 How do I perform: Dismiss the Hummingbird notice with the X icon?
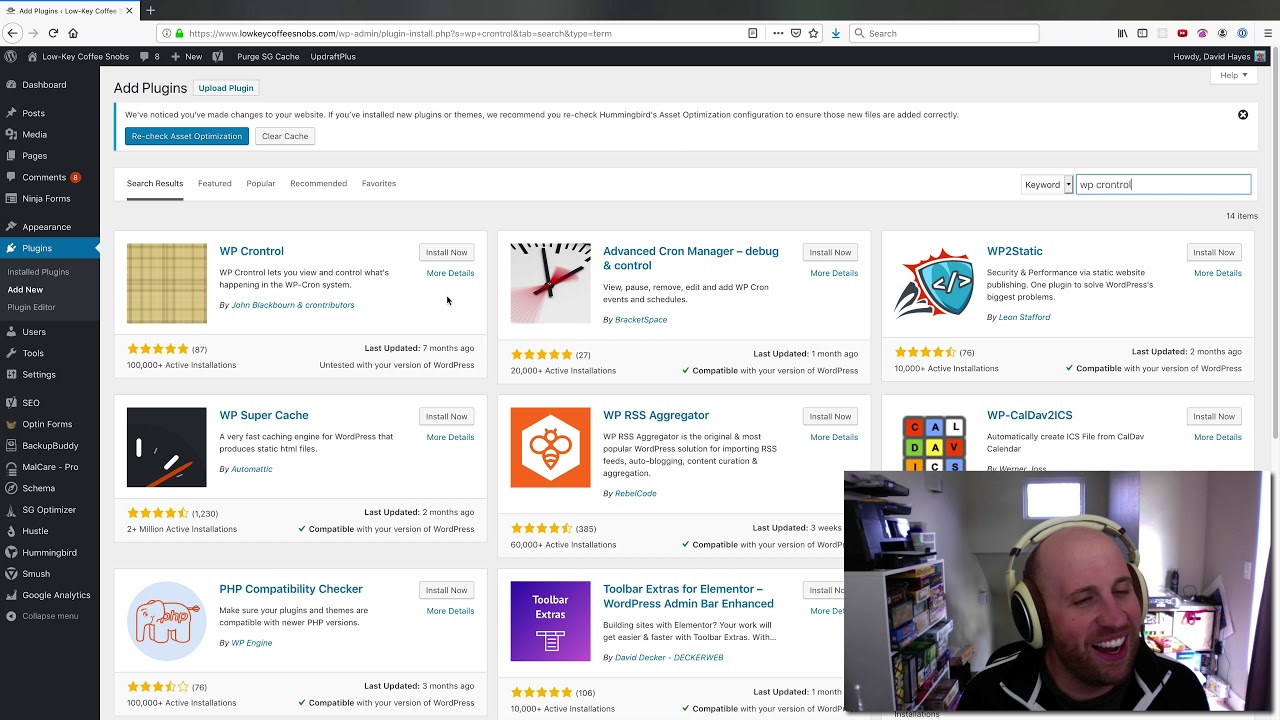[1243, 115]
